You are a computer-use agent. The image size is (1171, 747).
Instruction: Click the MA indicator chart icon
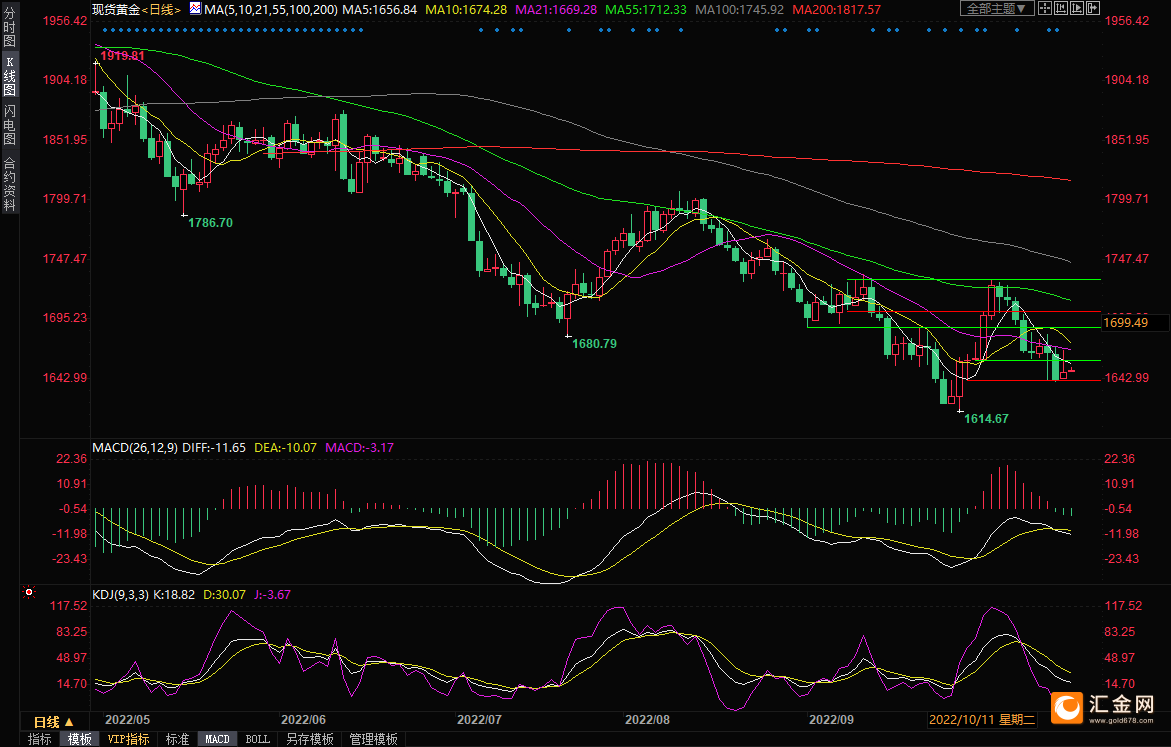coord(196,9)
